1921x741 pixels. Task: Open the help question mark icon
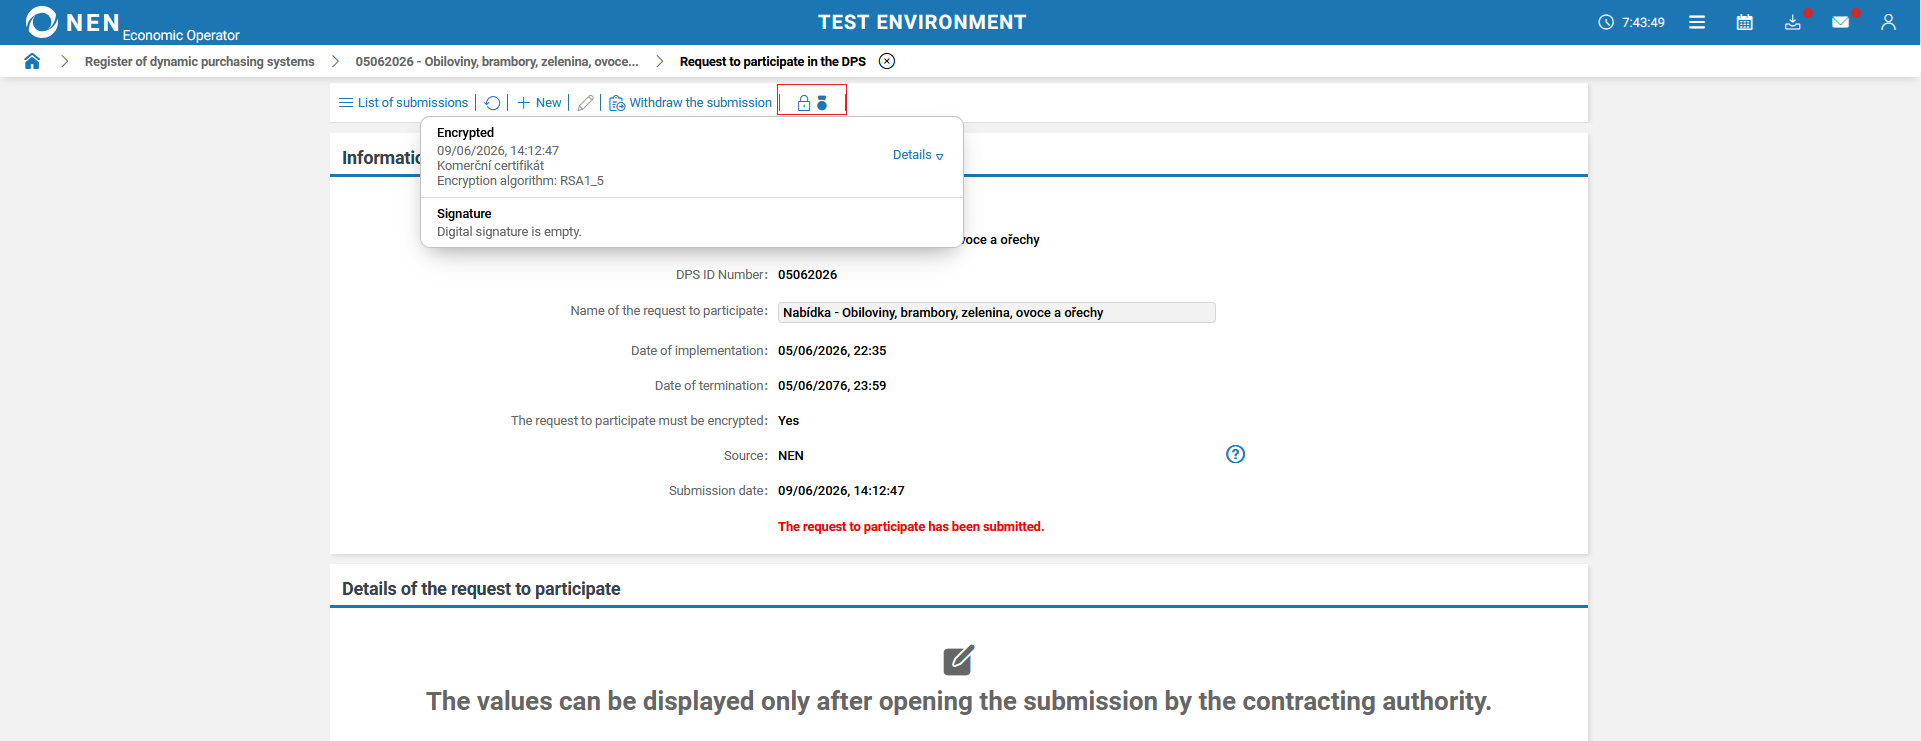pyautogui.click(x=1236, y=454)
